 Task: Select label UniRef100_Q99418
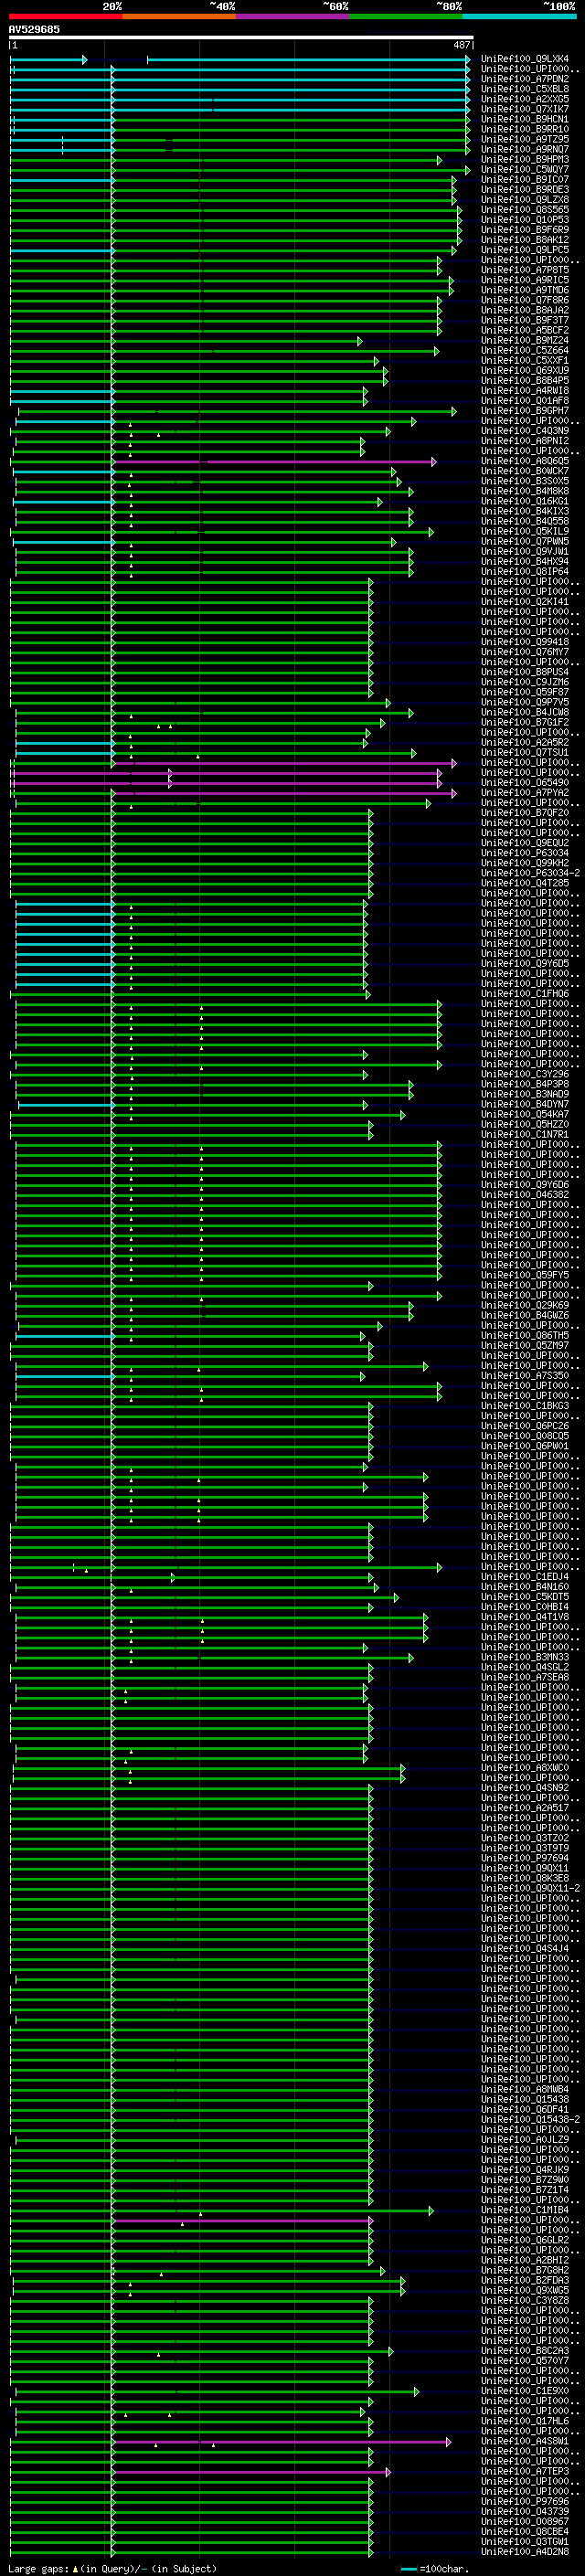(x=525, y=642)
